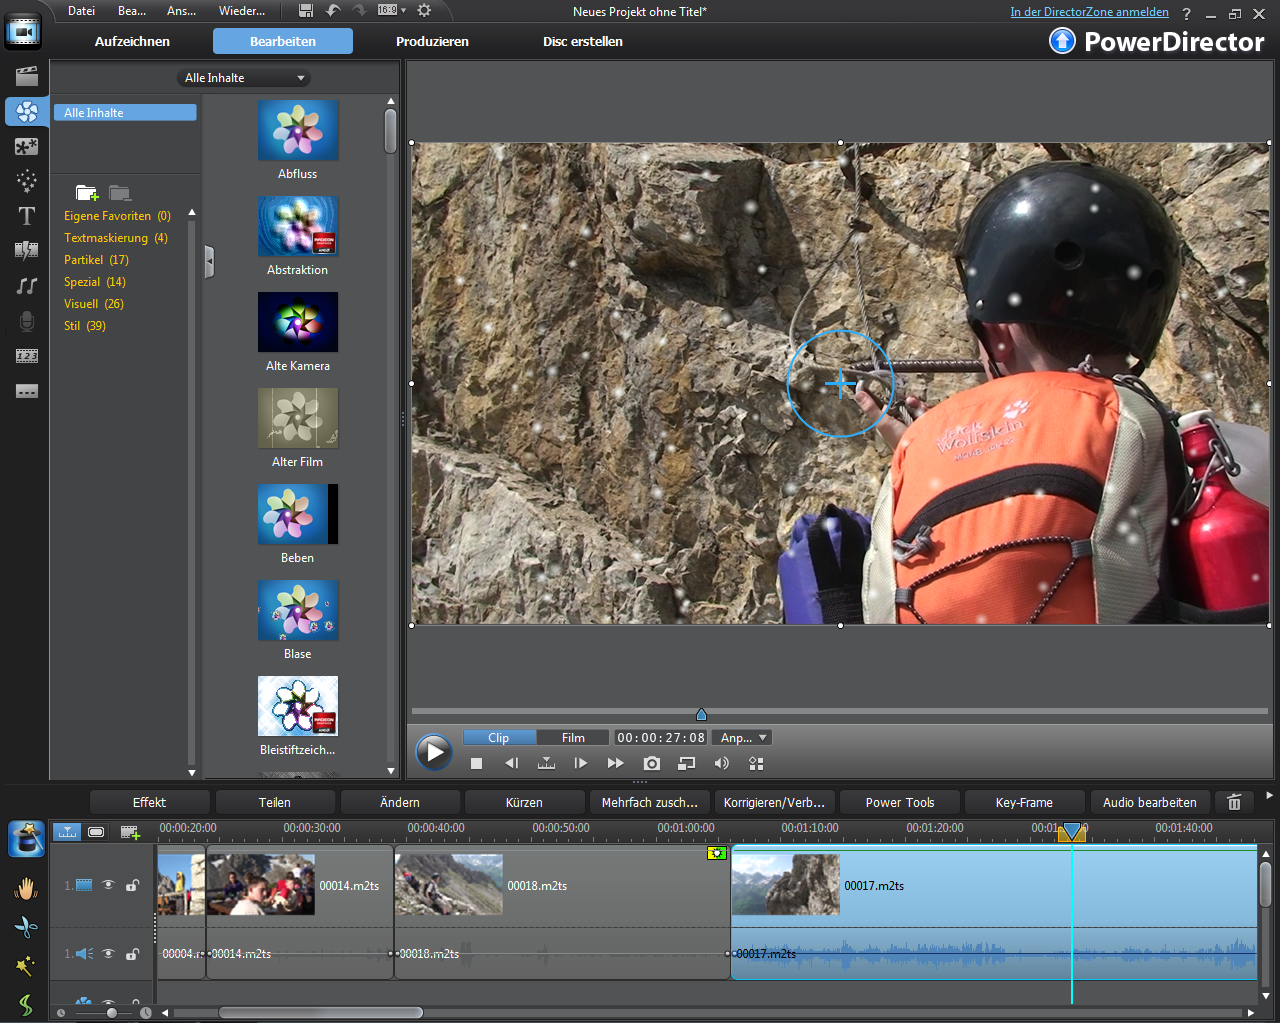Click the play button in preview
This screenshot has width=1280, height=1023.
433,751
